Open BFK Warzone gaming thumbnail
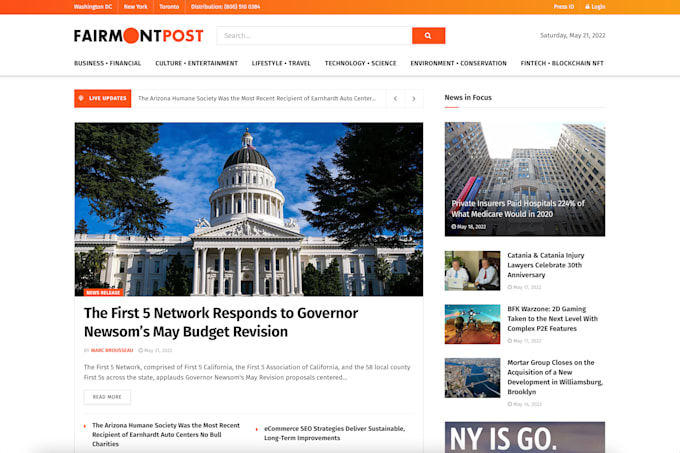Image resolution: width=680 pixels, height=453 pixels. click(x=472, y=324)
